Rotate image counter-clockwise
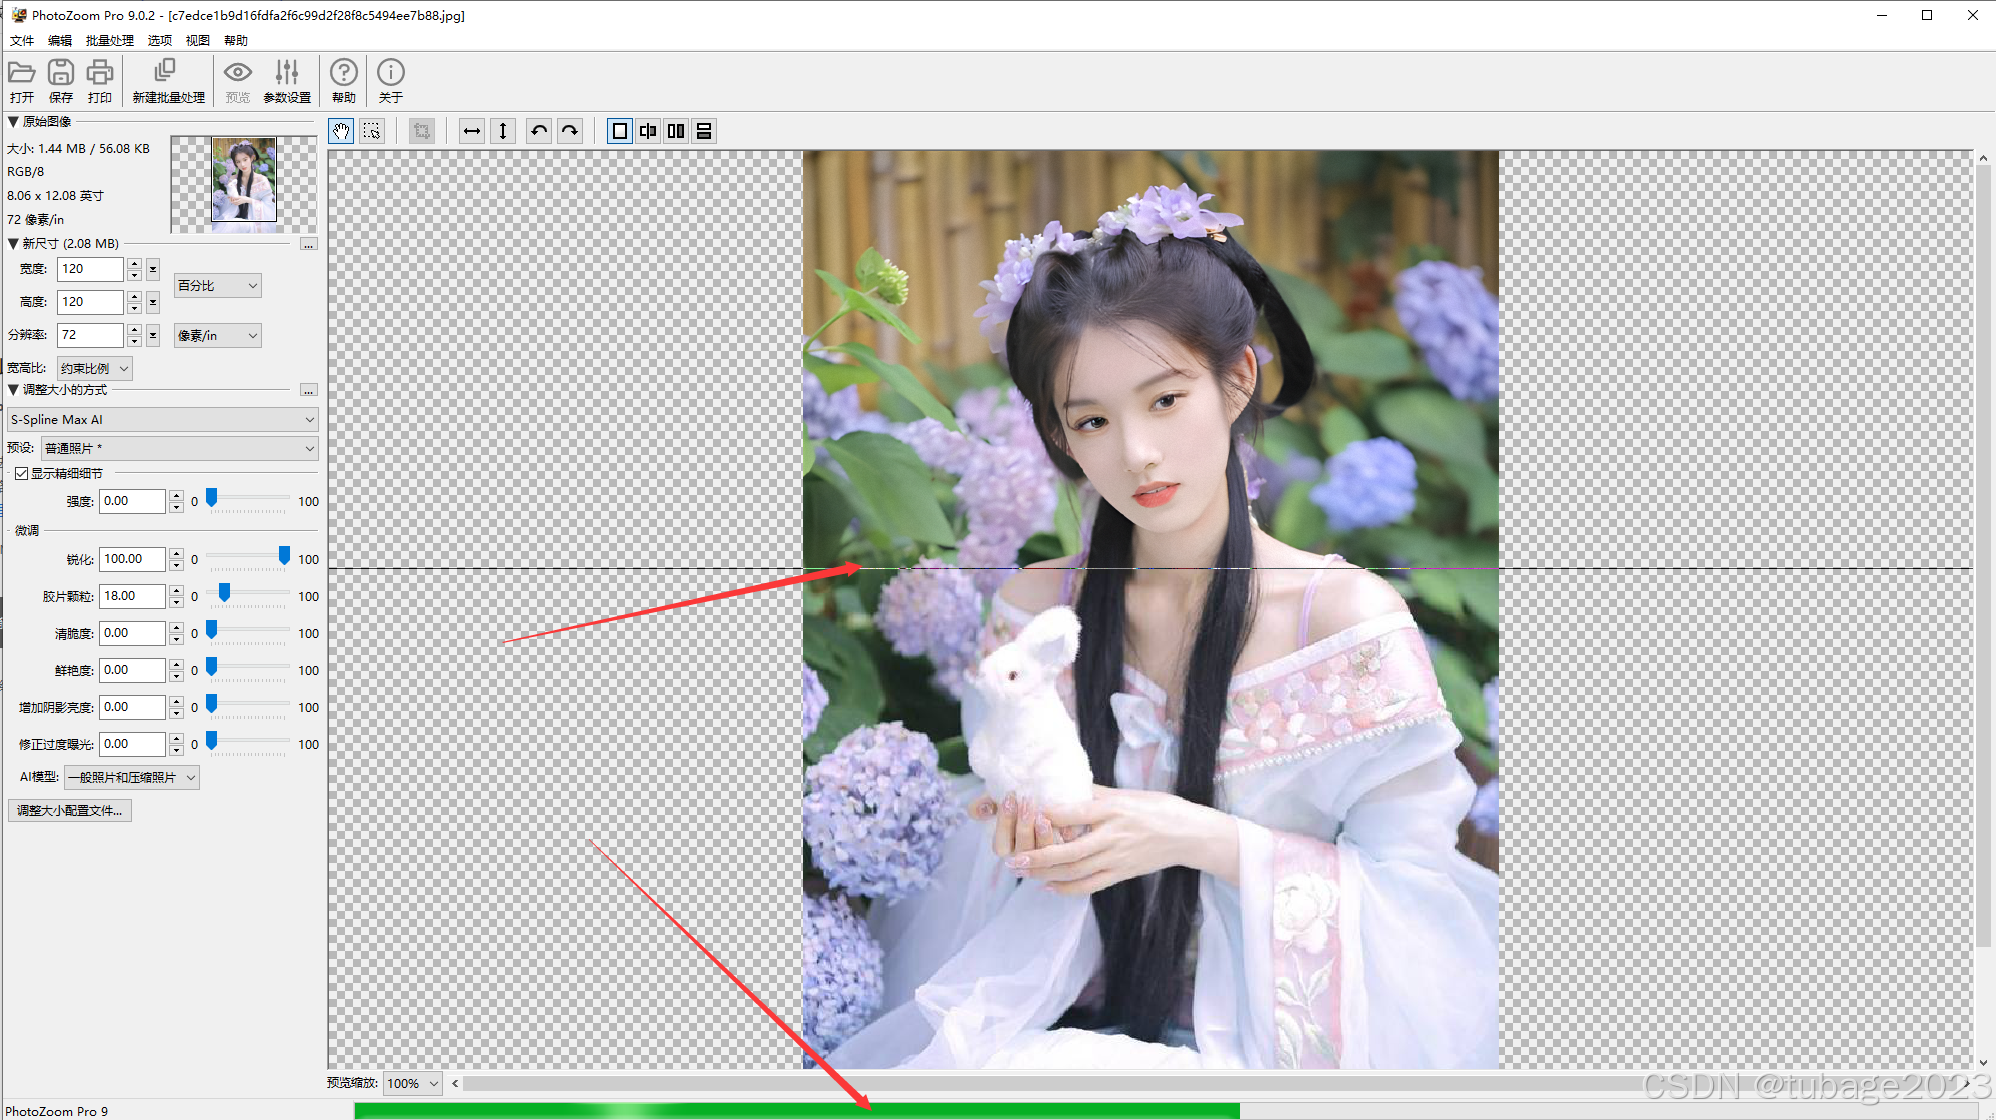This screenshot has width=1996, height=1120. (539, 131)
